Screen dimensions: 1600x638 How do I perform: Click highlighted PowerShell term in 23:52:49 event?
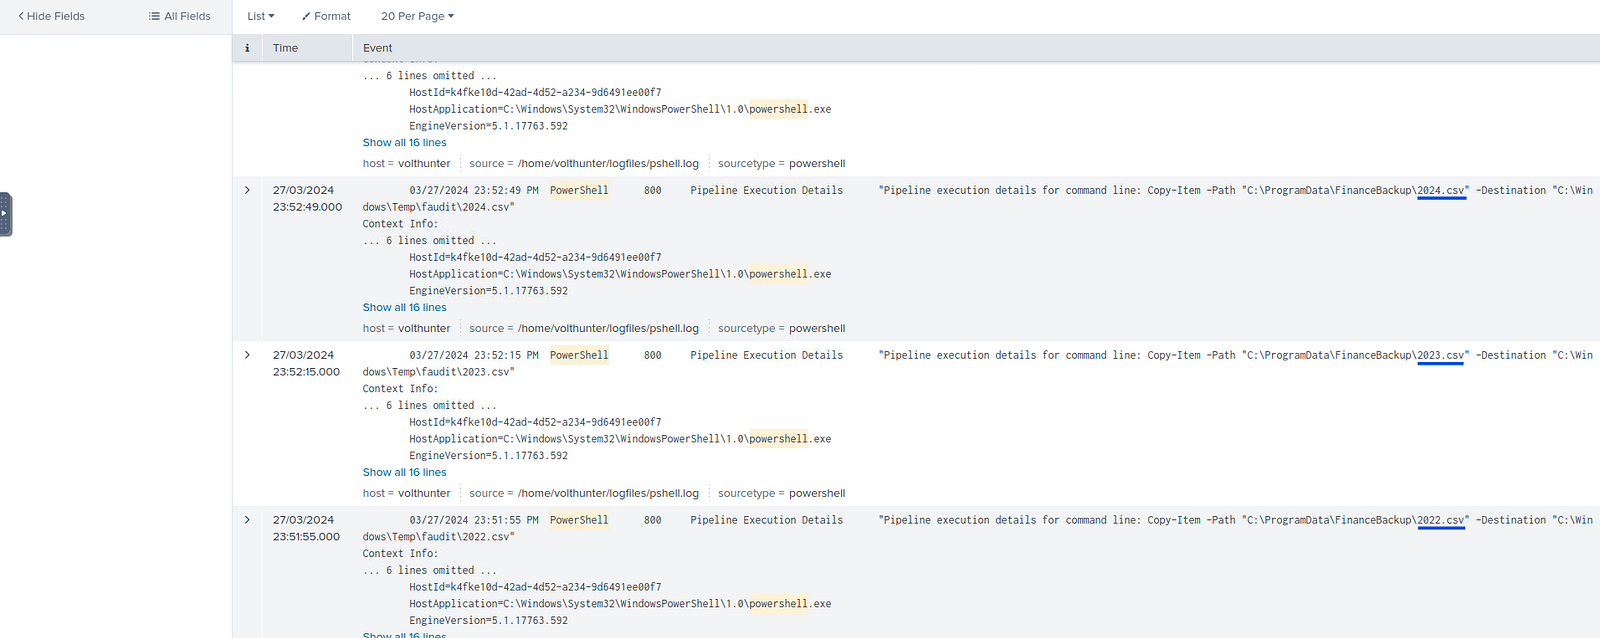(x=579, y=190)
